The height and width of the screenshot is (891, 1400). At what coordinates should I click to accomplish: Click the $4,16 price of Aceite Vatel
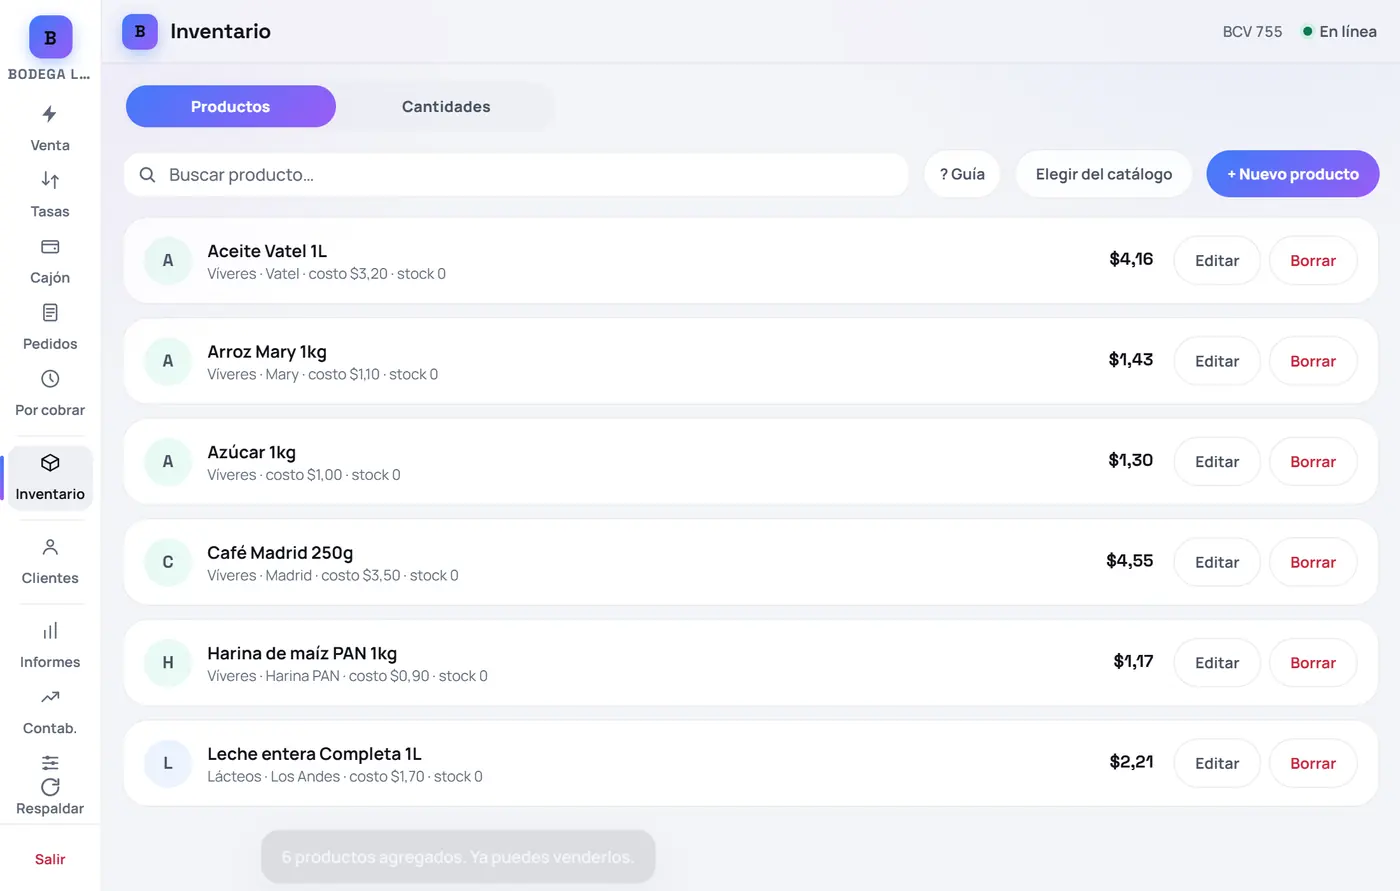click(x=1131, y=259)
